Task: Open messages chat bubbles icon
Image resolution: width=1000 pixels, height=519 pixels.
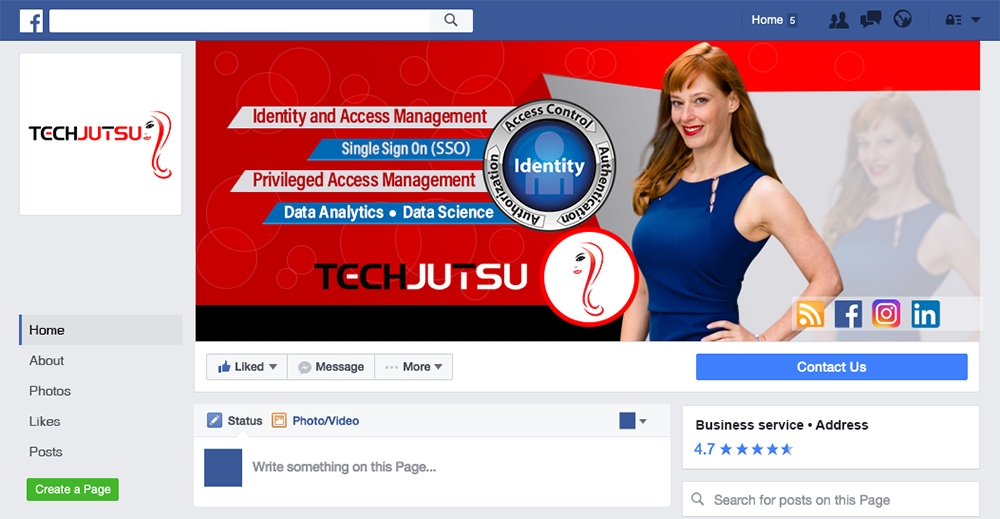Action: pyautogui.click(x=871, y=20)
